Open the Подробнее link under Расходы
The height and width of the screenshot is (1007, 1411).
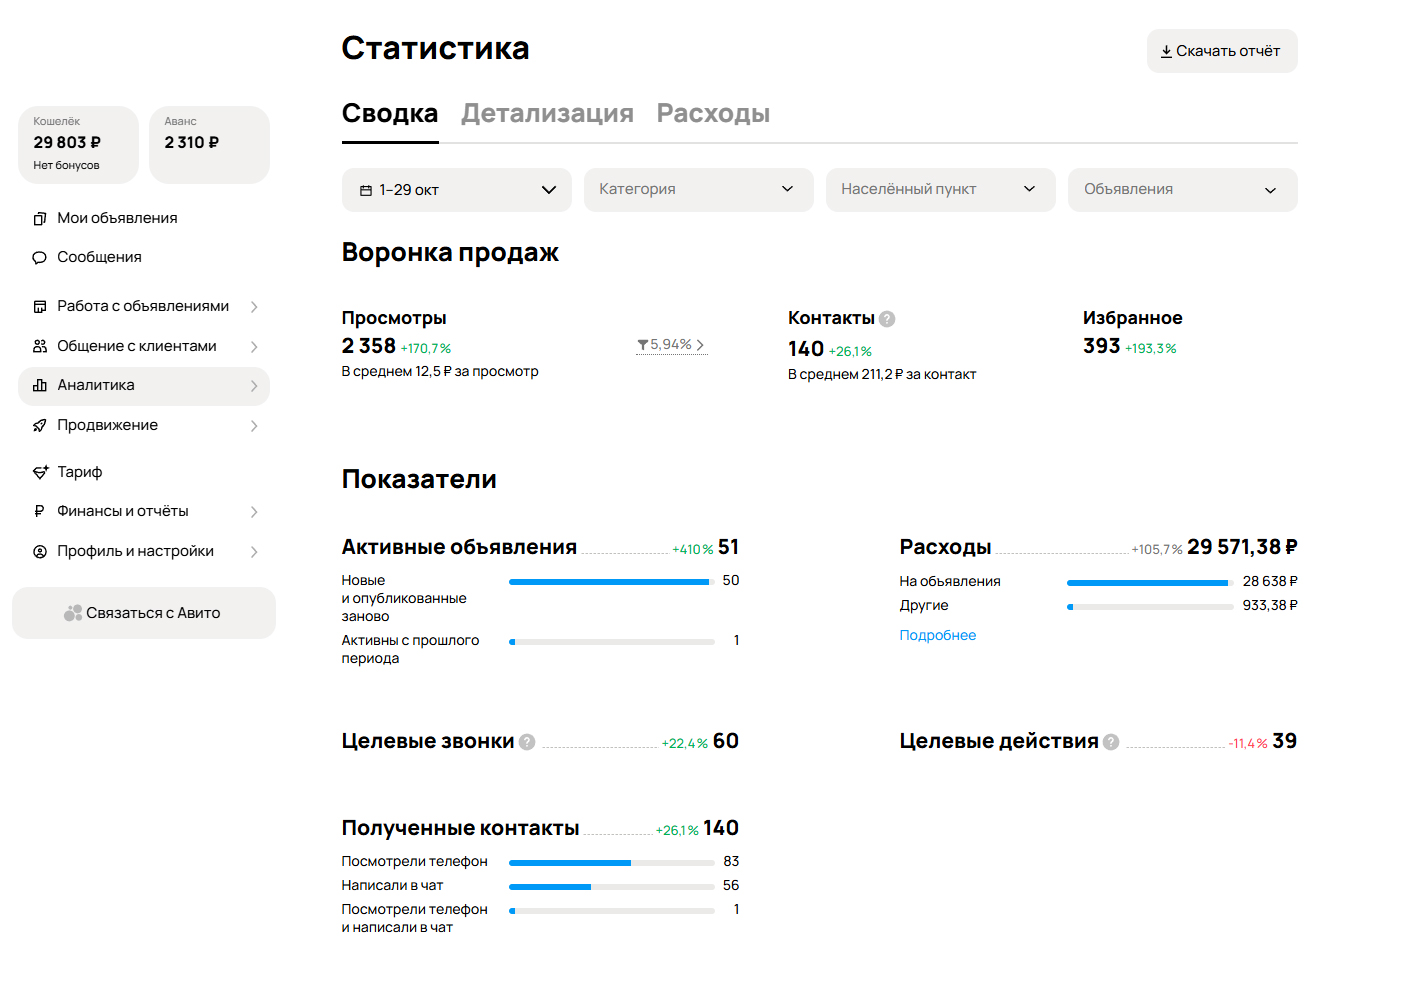coord(937,636)
